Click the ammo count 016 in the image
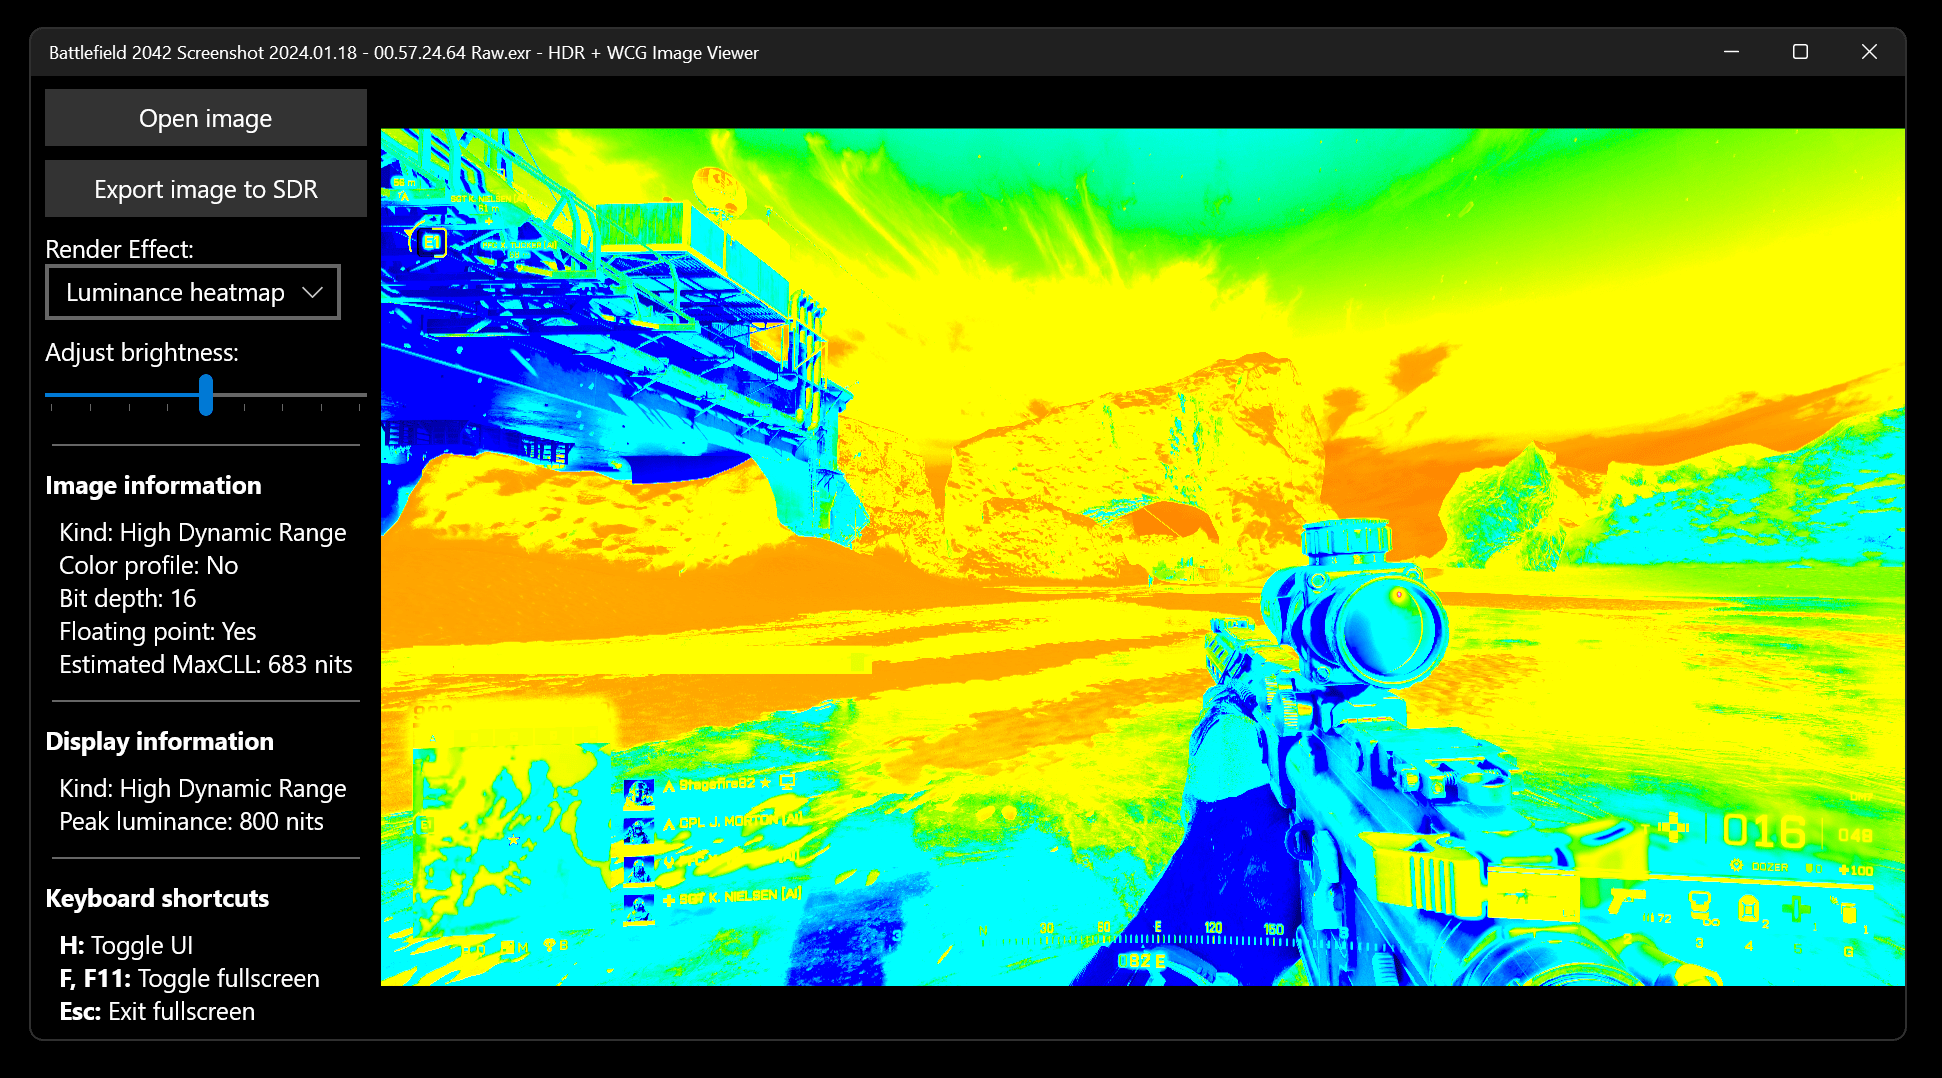Screen dimensions: 1942x1078 [x=1764, y=831]
